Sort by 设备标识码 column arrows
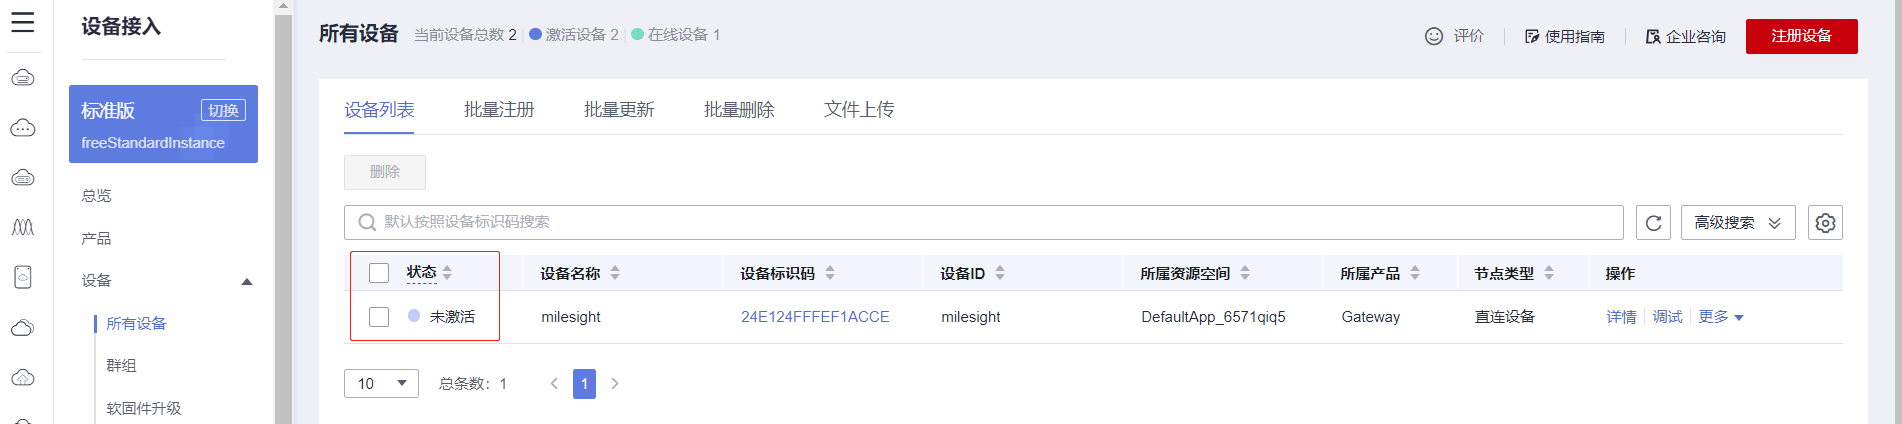Viewport: 1902px width, 424px height. click(x=830, y=273)
